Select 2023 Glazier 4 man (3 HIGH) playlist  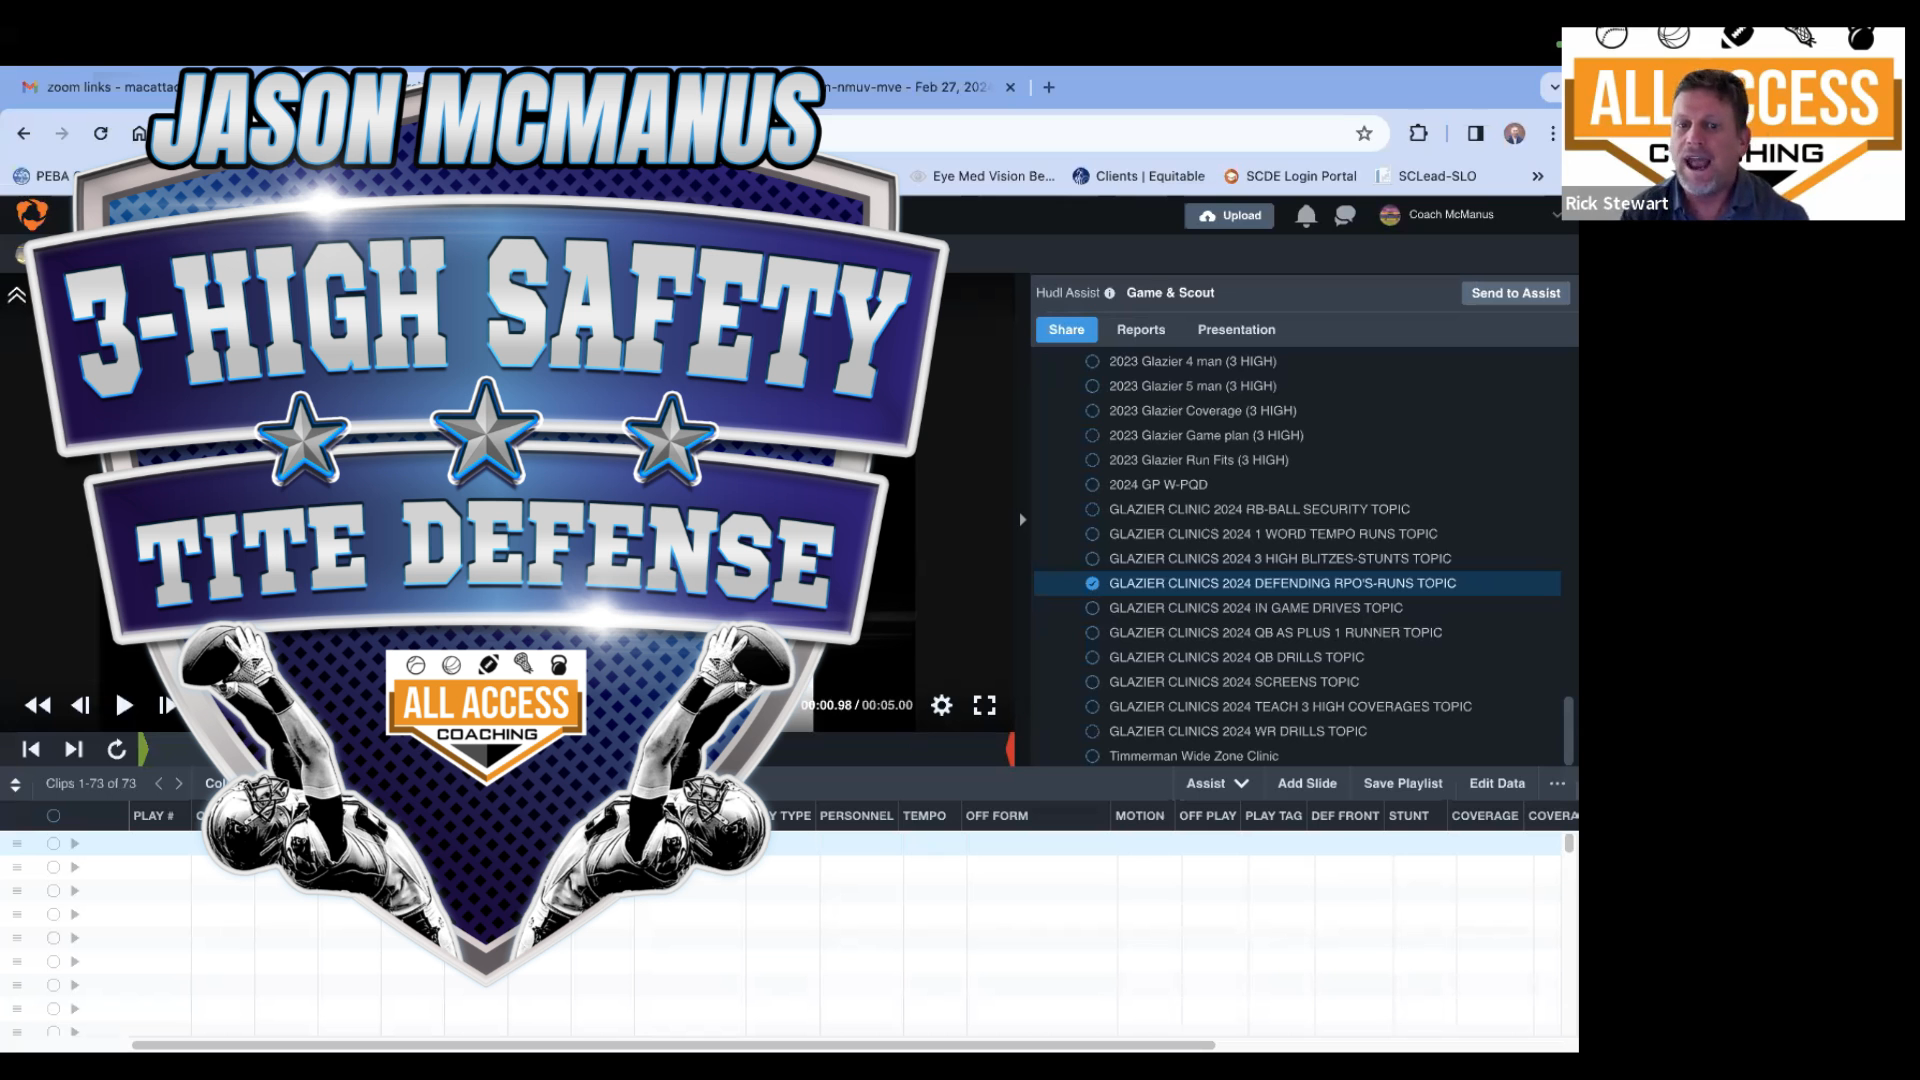point(1192,361)
